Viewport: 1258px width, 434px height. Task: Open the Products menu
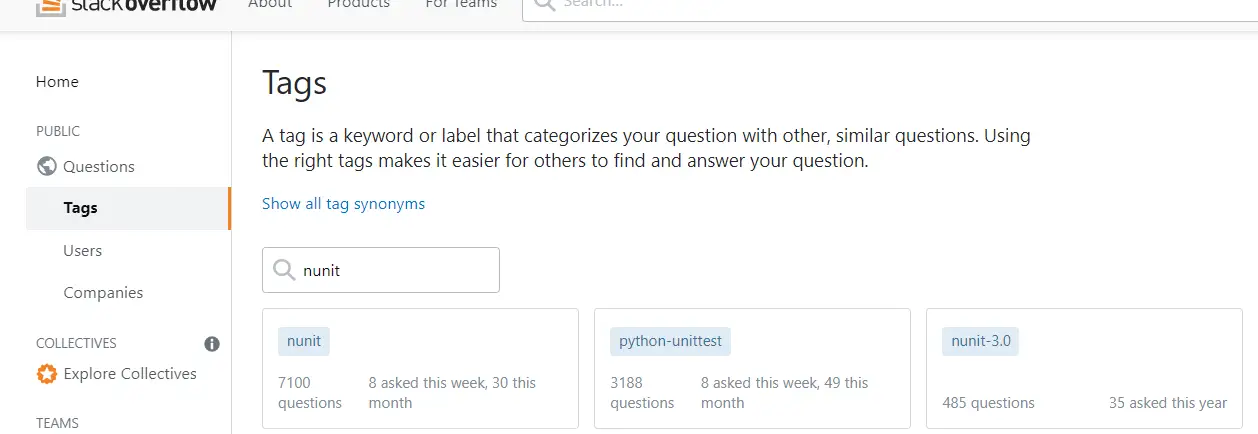pyautogui.click(x=359, y=4)
